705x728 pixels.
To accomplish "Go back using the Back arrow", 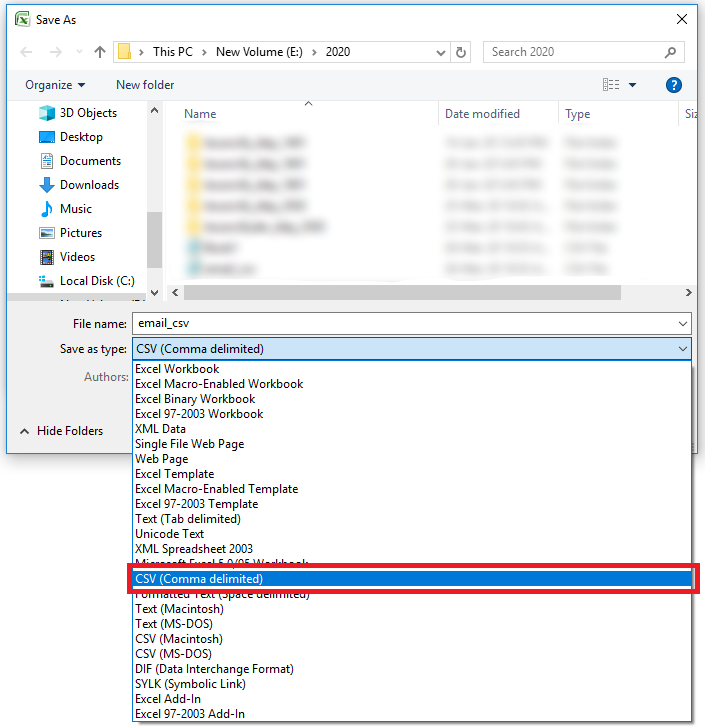I will pos(26,52).
